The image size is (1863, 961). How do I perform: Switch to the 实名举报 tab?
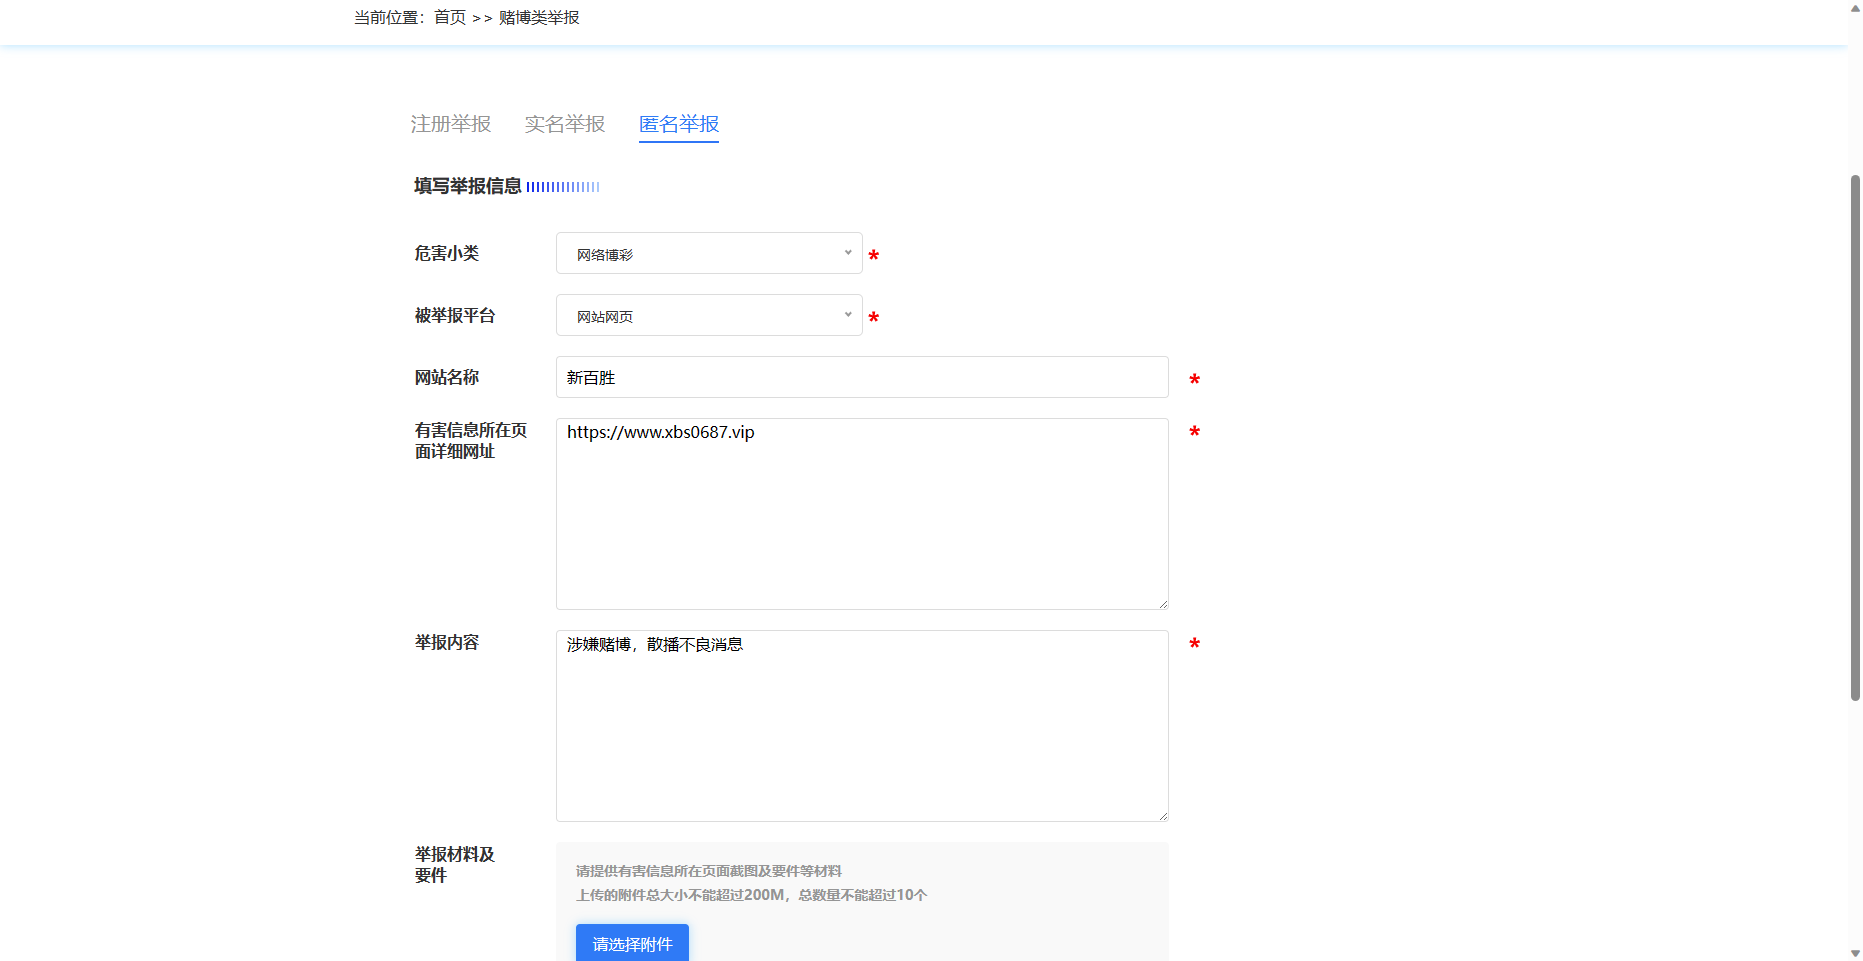pos(565,124)
